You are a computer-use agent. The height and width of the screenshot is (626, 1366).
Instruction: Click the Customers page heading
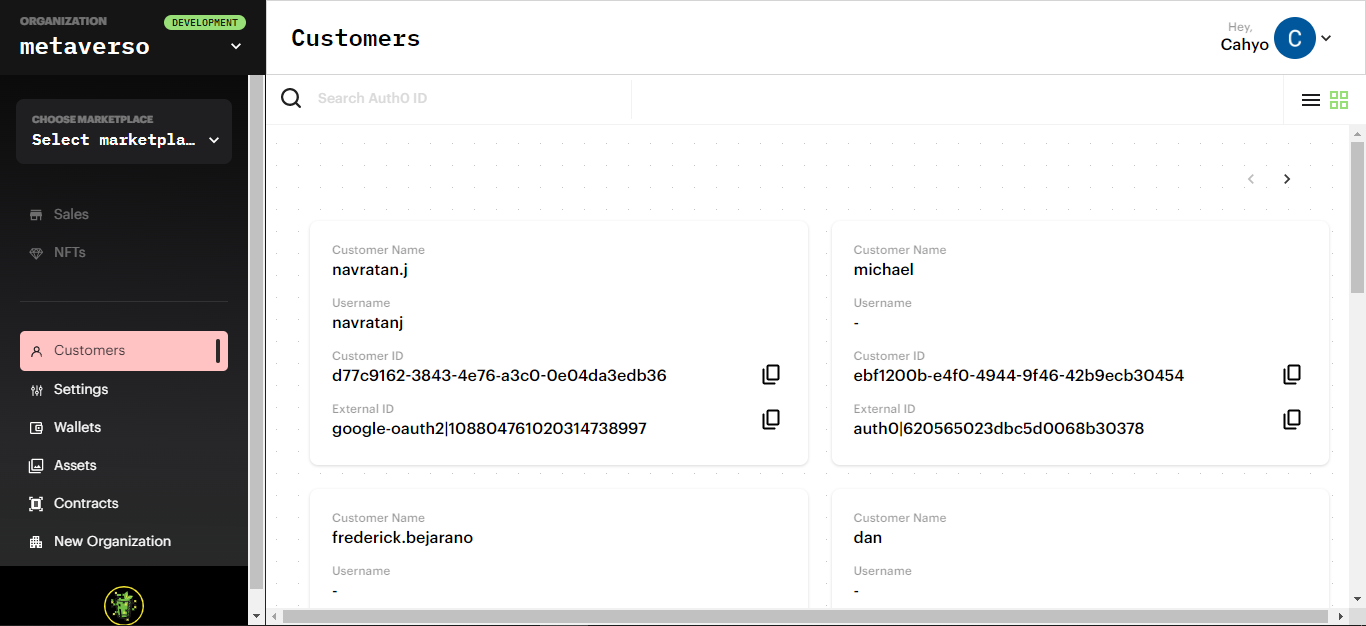(355, 38)
